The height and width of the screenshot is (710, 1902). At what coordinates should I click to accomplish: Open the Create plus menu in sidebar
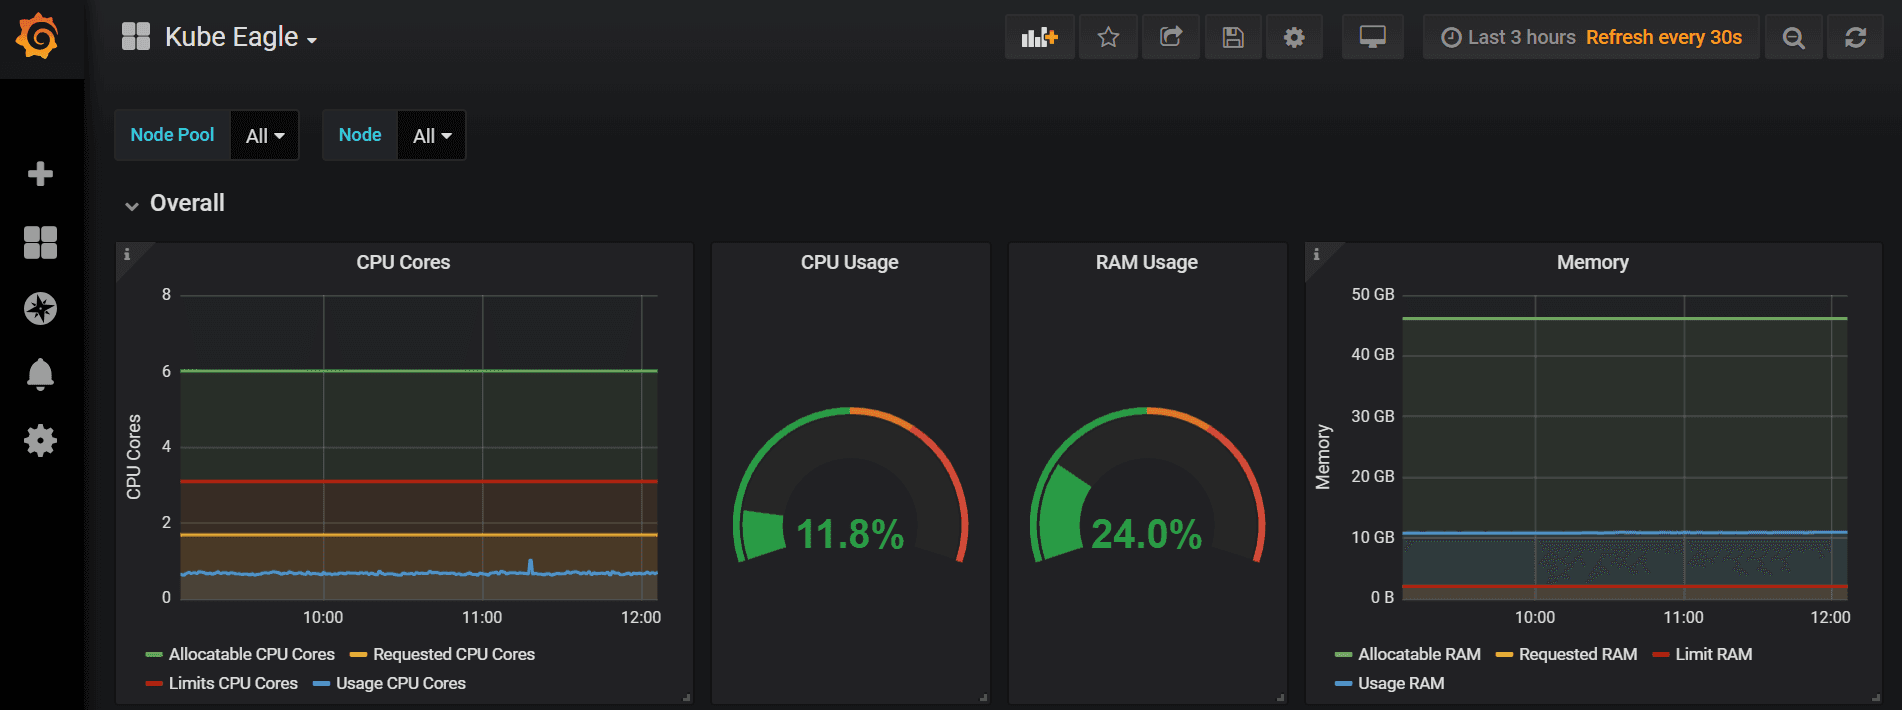[x=40, y=174]
